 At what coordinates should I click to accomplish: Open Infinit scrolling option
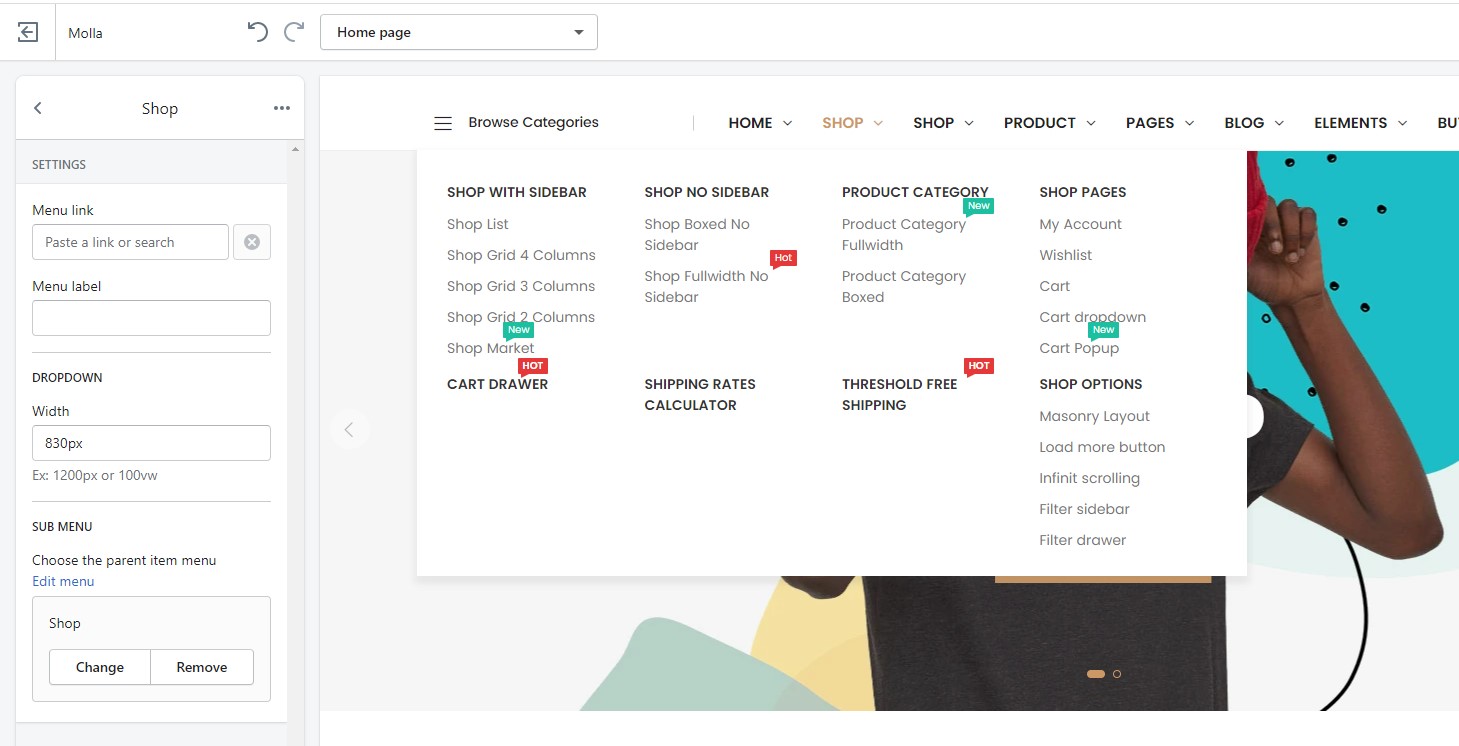1089,478
